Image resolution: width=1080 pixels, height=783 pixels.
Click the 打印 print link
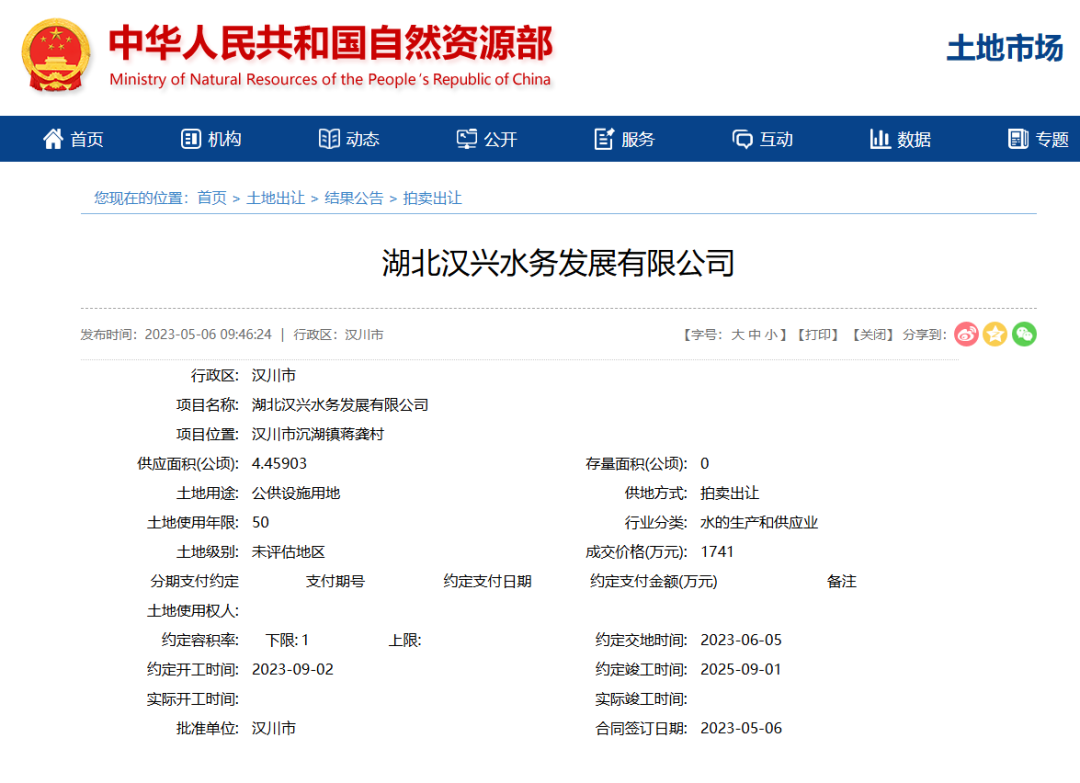(x=818, y=335)
